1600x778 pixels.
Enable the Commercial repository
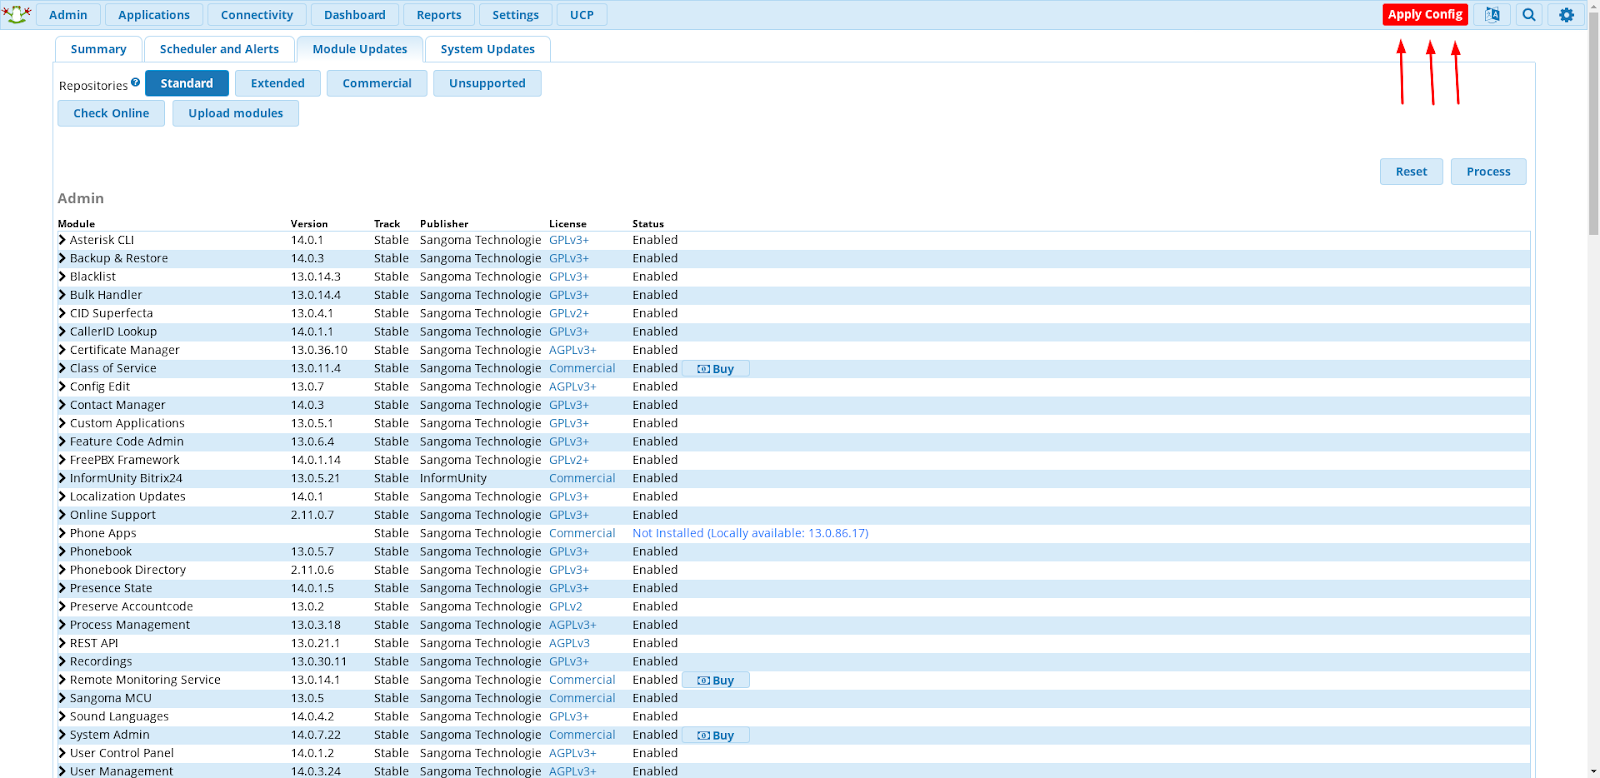tap(377, 83)
